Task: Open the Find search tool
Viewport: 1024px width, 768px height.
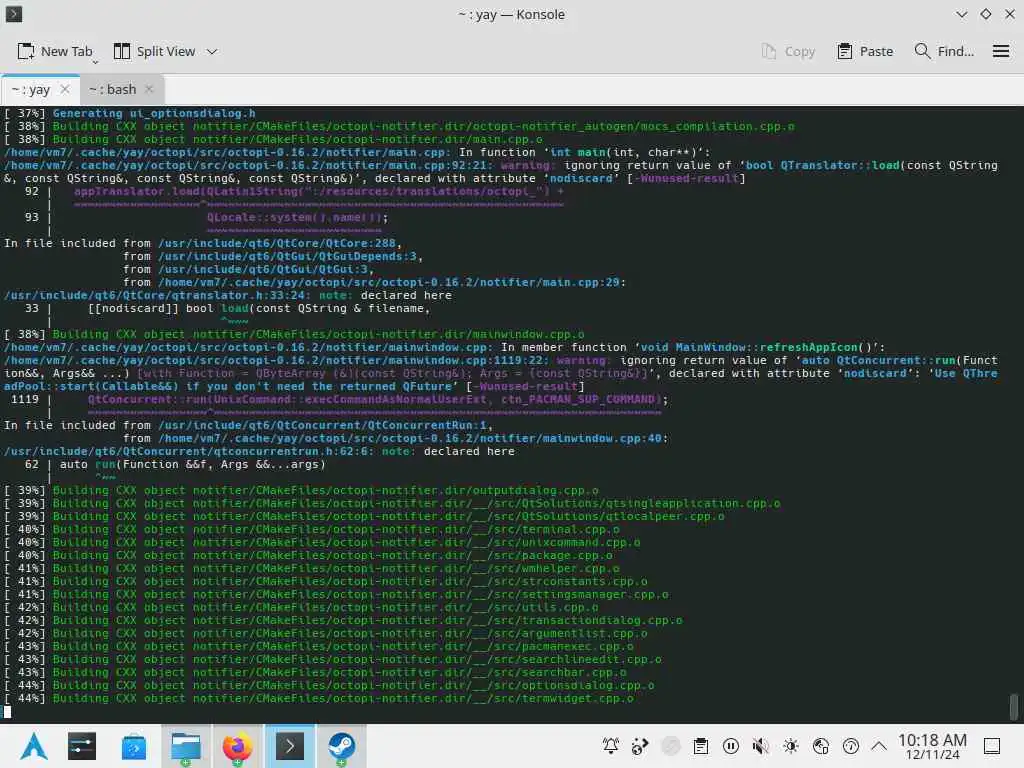Action: 944,52
